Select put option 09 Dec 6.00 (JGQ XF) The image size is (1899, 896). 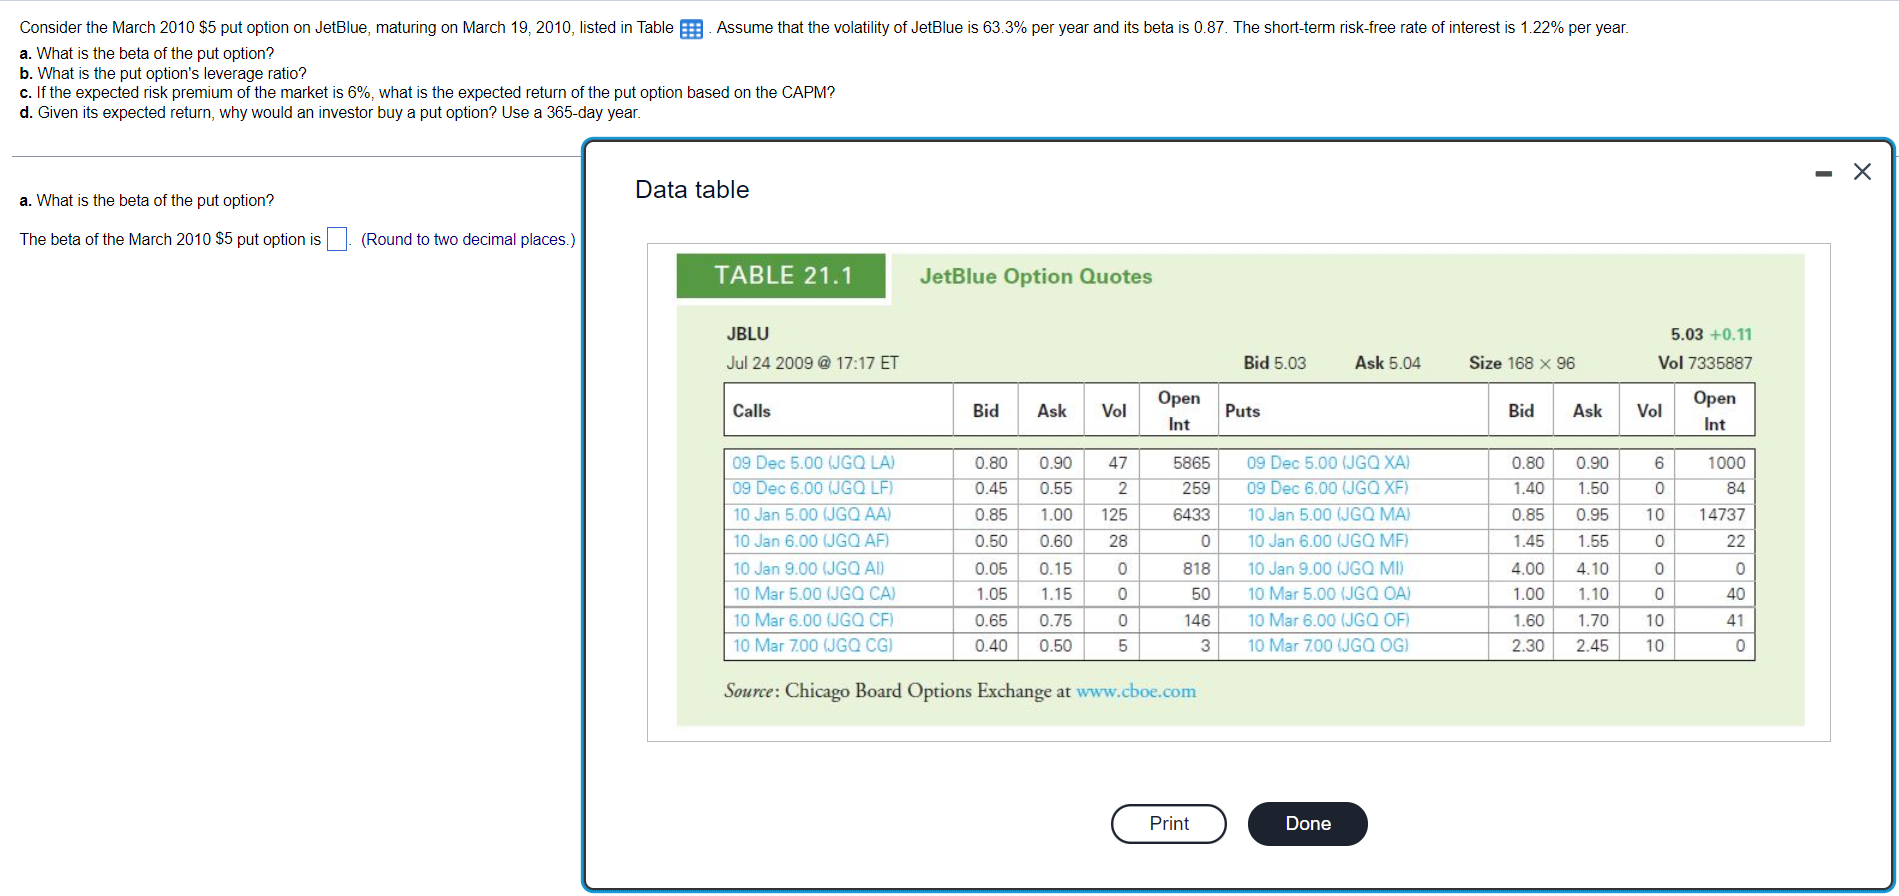click(1327, 489)
